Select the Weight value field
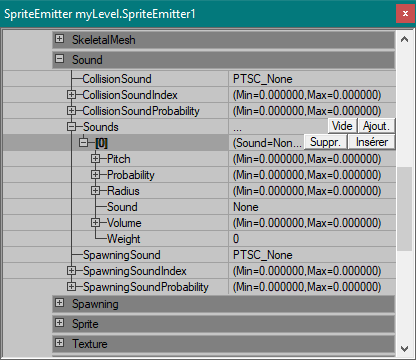Viewport: 416px width, 360px height. pyautogui.click(x=312, y=239)
